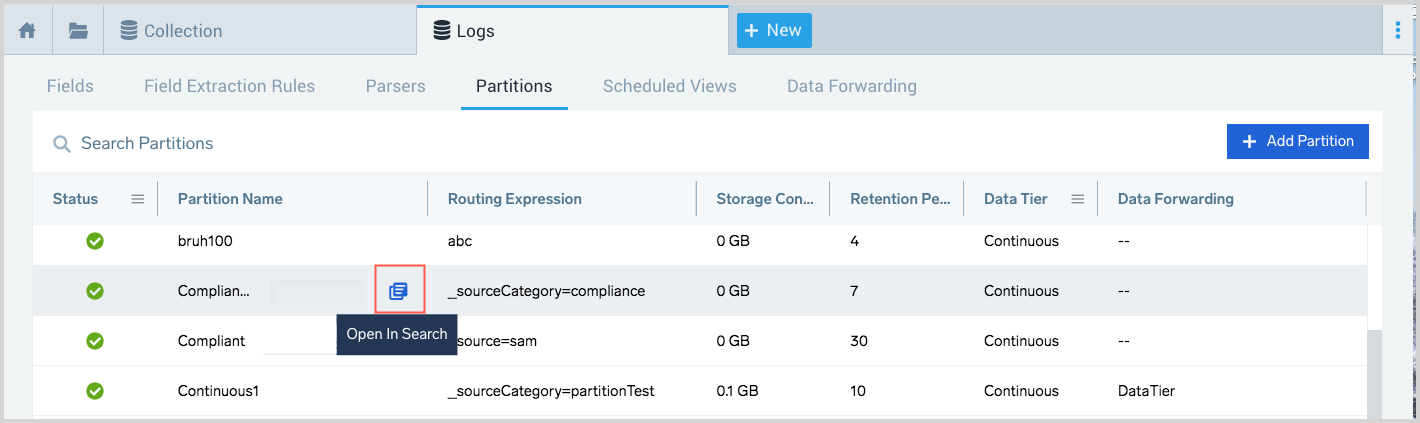Click the Add Partition button
Image resolution: width=1420 pixels, height=423 pixels.
(x=1297, y=141)
